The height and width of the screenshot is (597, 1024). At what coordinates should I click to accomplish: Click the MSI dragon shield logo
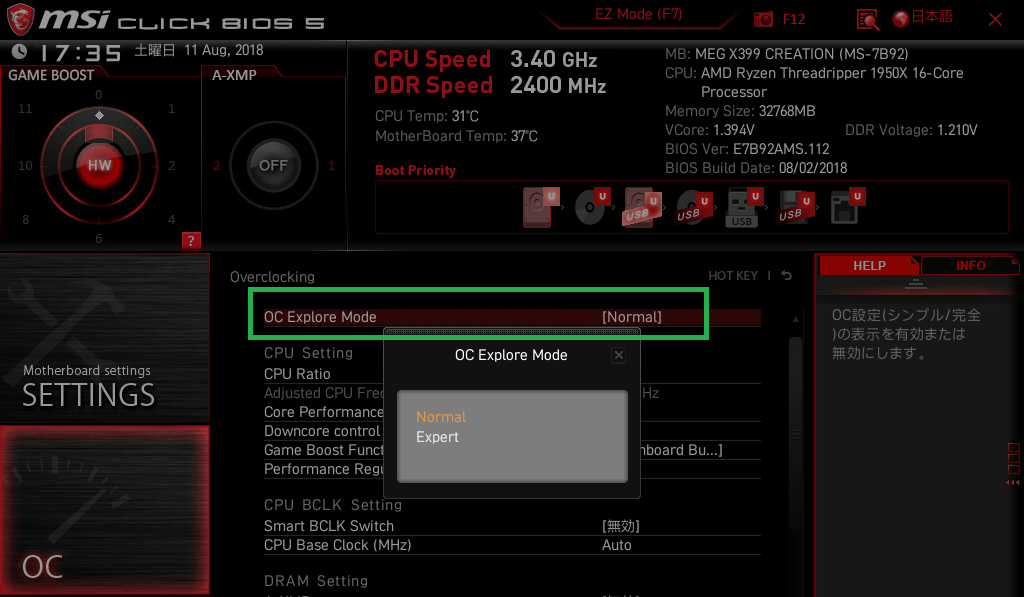pyautogui.click(x=20, y=20)
